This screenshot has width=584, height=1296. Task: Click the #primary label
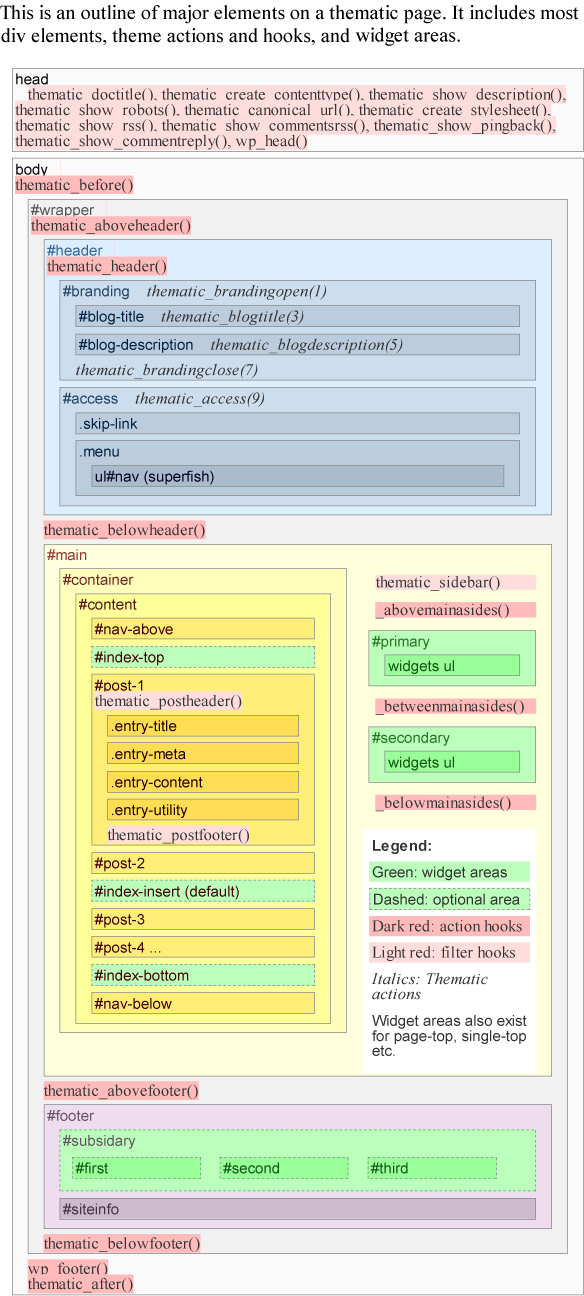click(x=401, y=642)
